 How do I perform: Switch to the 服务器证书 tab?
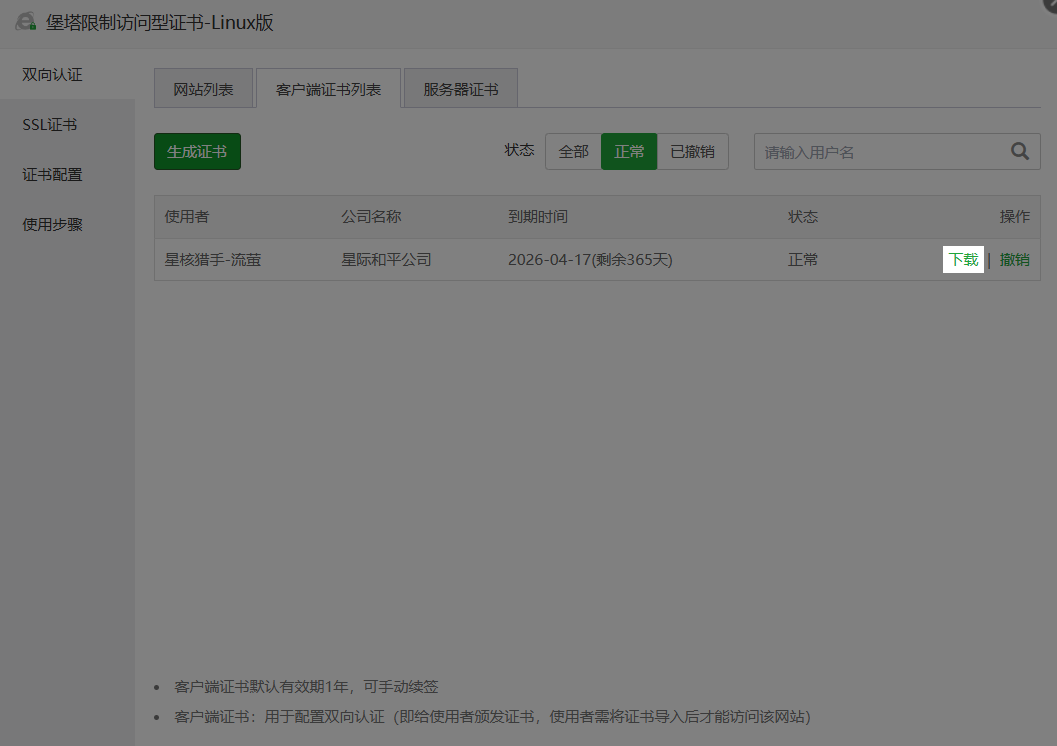tap(459, 88)
